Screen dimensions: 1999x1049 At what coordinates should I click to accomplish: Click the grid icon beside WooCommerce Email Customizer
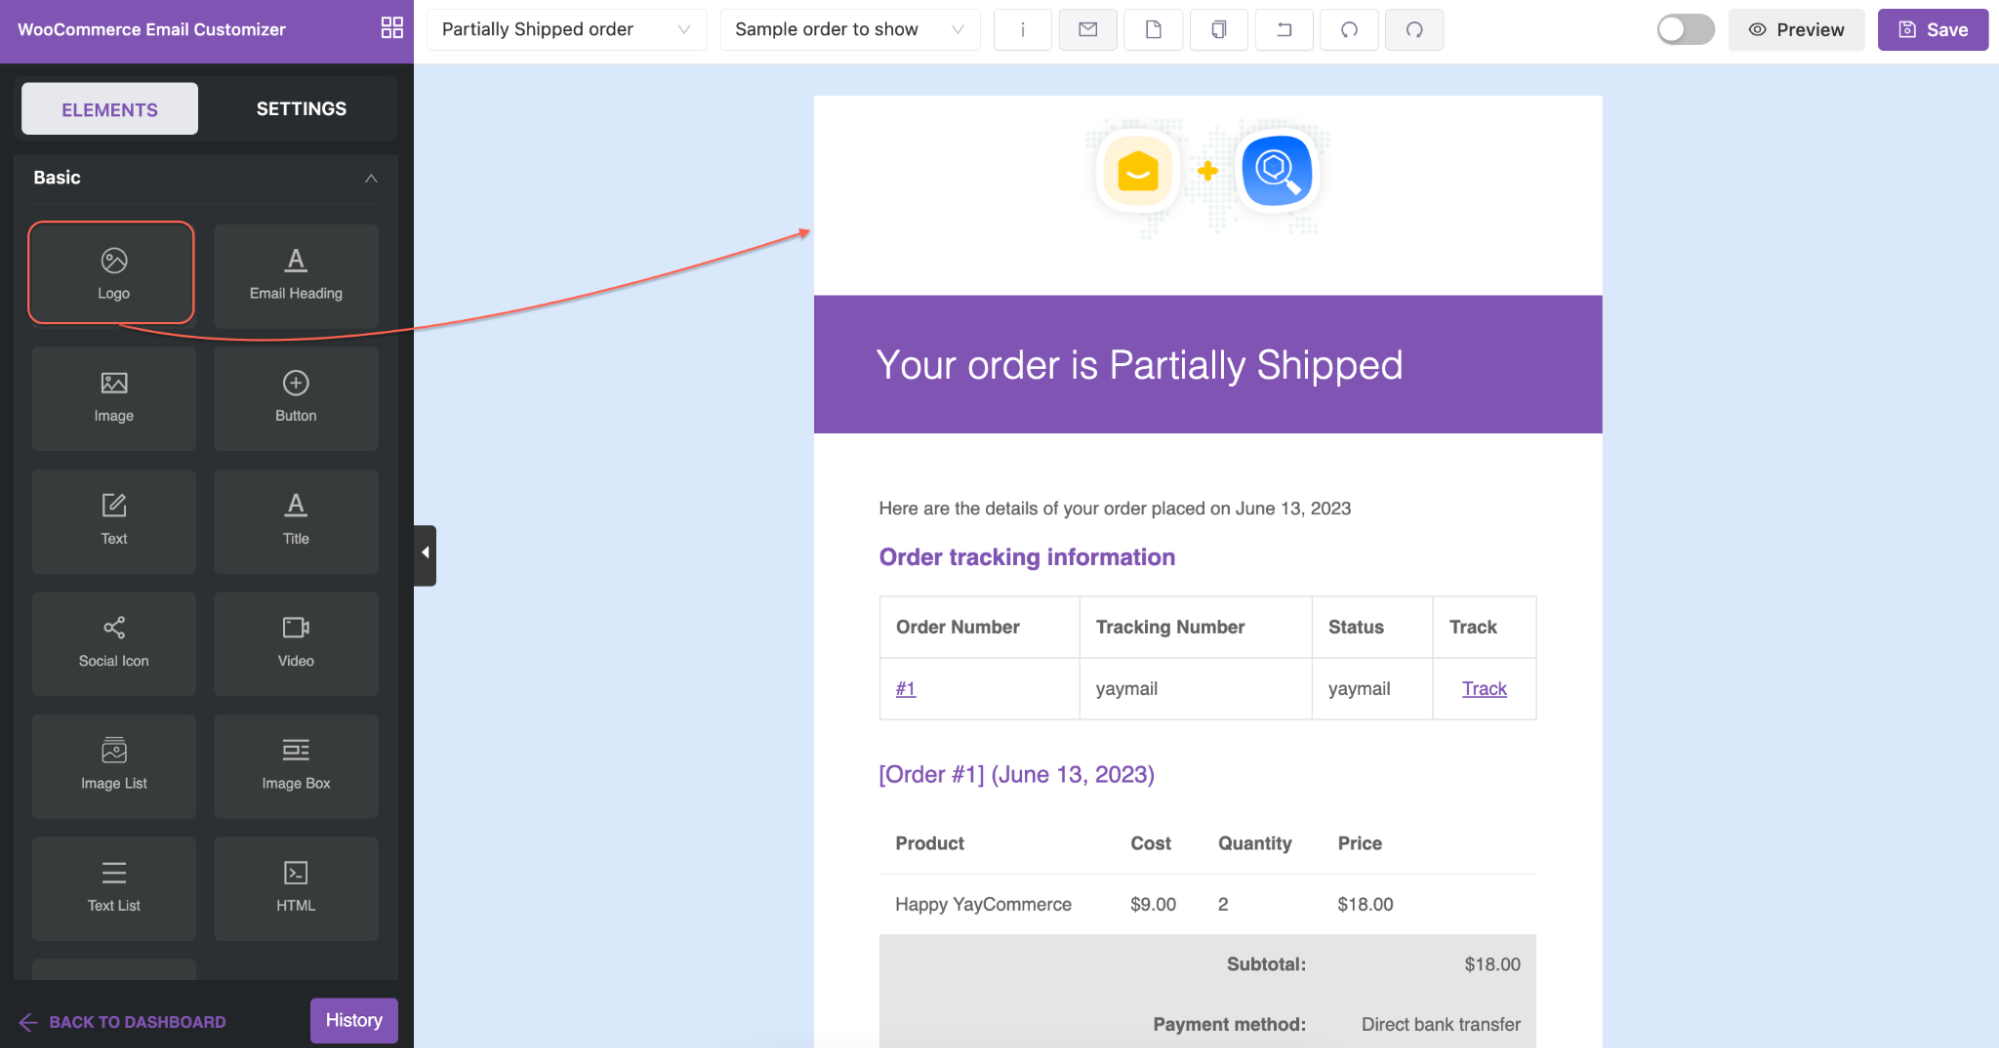pyautogui.click(x=392, y=28)
